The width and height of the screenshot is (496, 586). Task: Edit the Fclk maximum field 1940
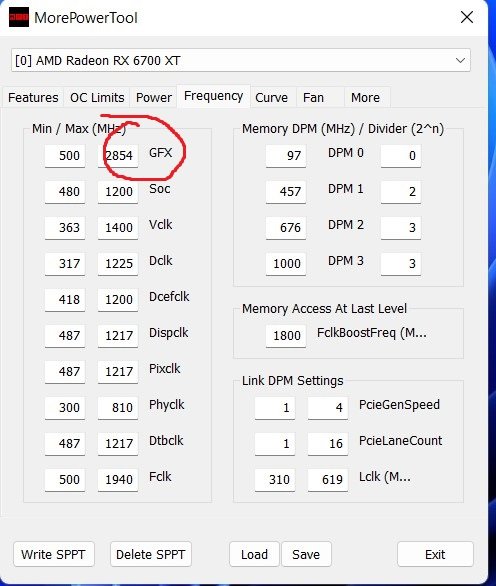coord(118,479)
